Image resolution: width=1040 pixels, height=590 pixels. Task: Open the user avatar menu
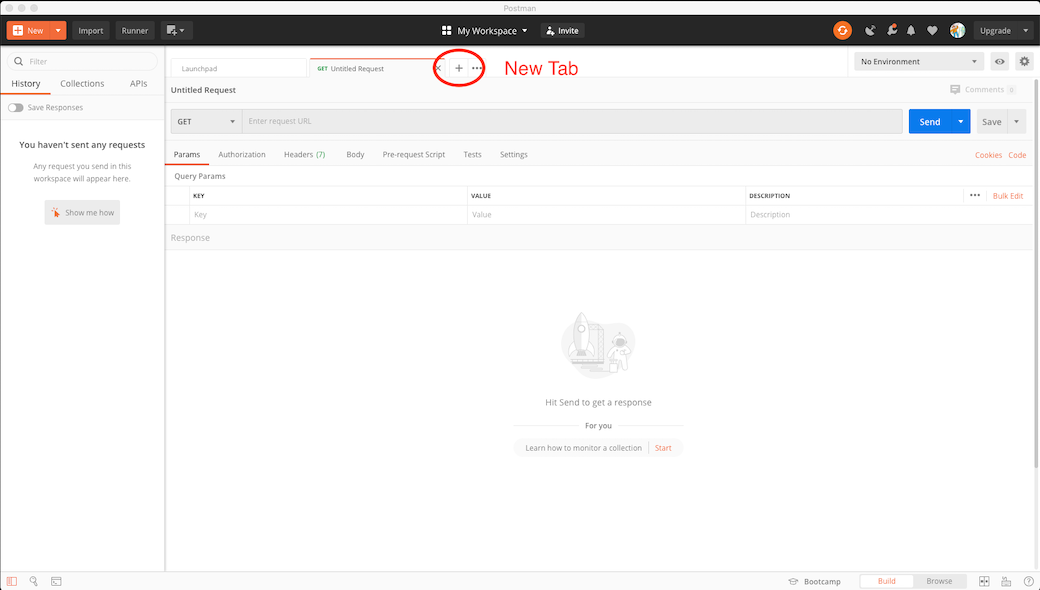[957, 30]
